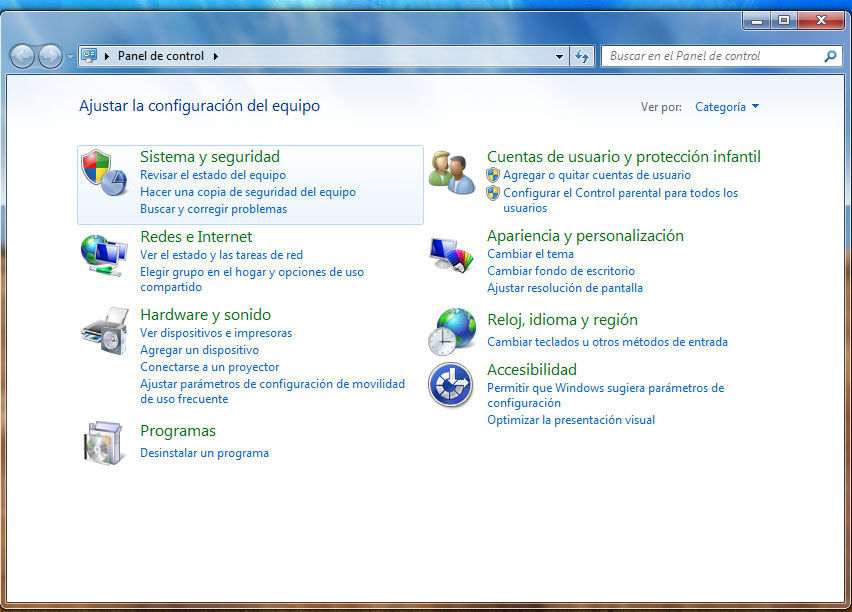852x612 pixels.
Task: Close the Panel de control window
Action: point(821,21)
